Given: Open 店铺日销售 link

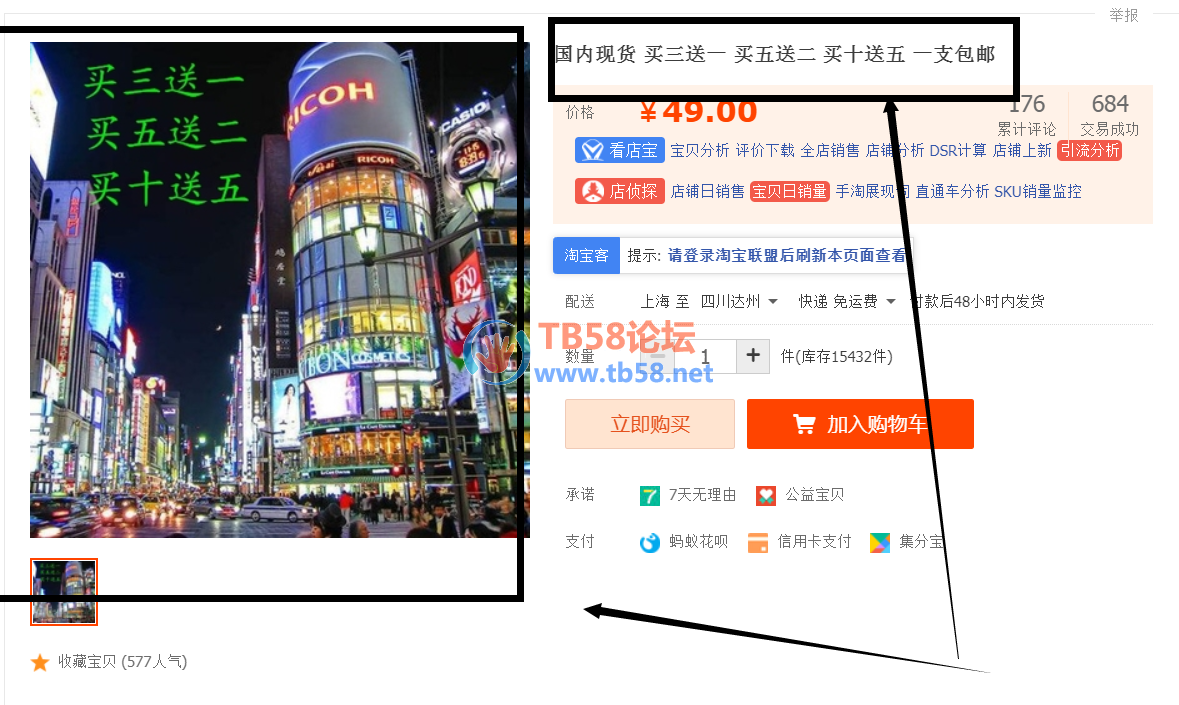Looking at the screenshot, I should tap(707, 192).
